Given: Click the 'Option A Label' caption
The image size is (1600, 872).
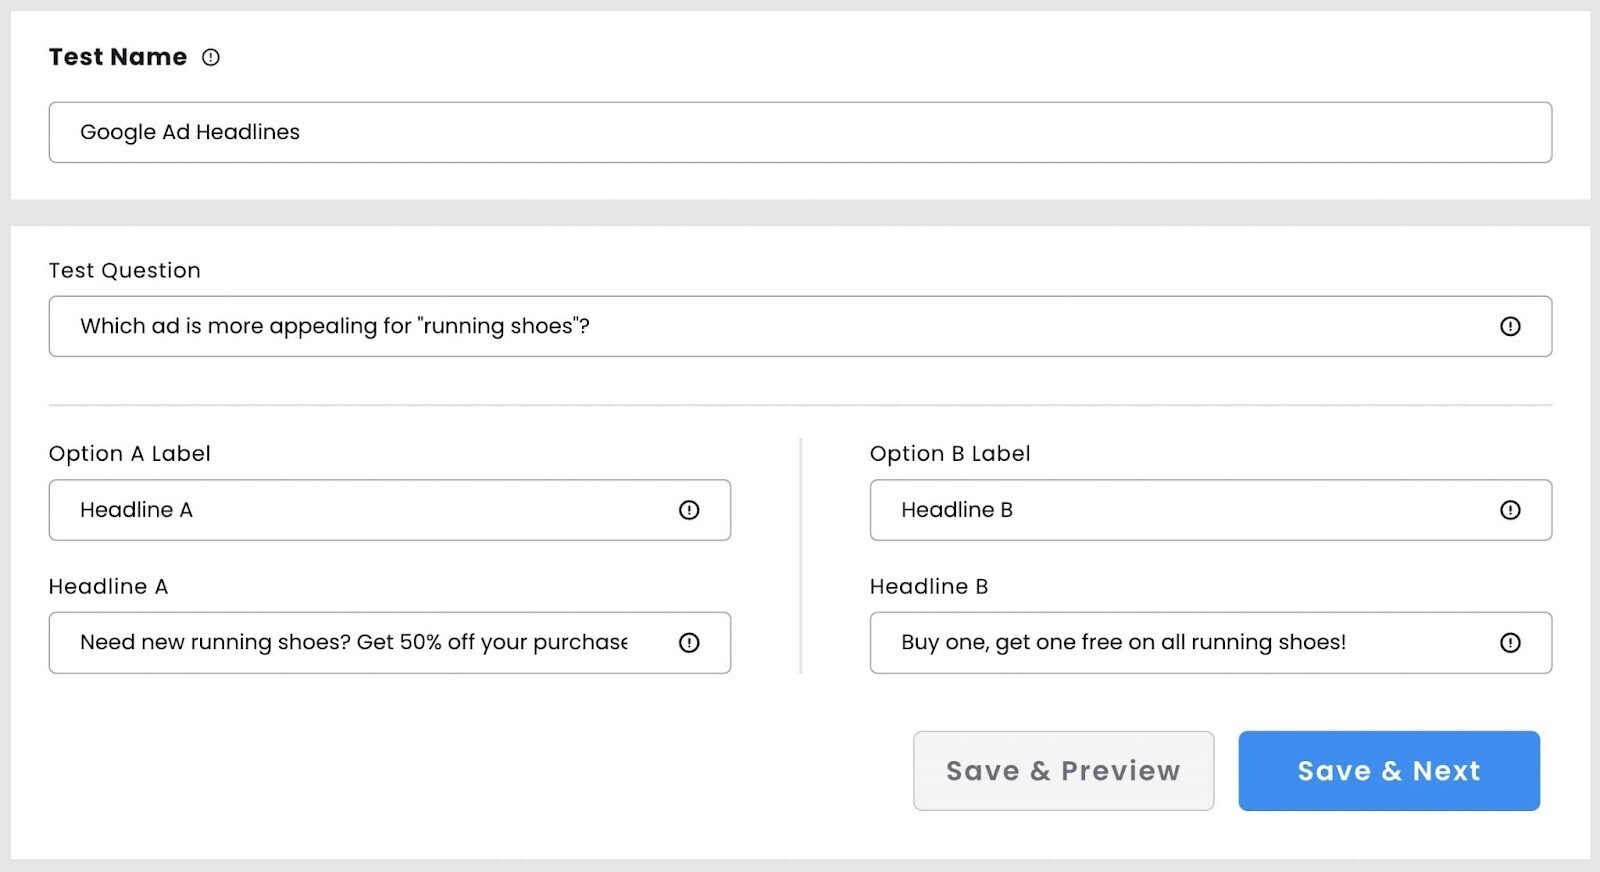Looking at the screenshot, I should pos(130,453).
